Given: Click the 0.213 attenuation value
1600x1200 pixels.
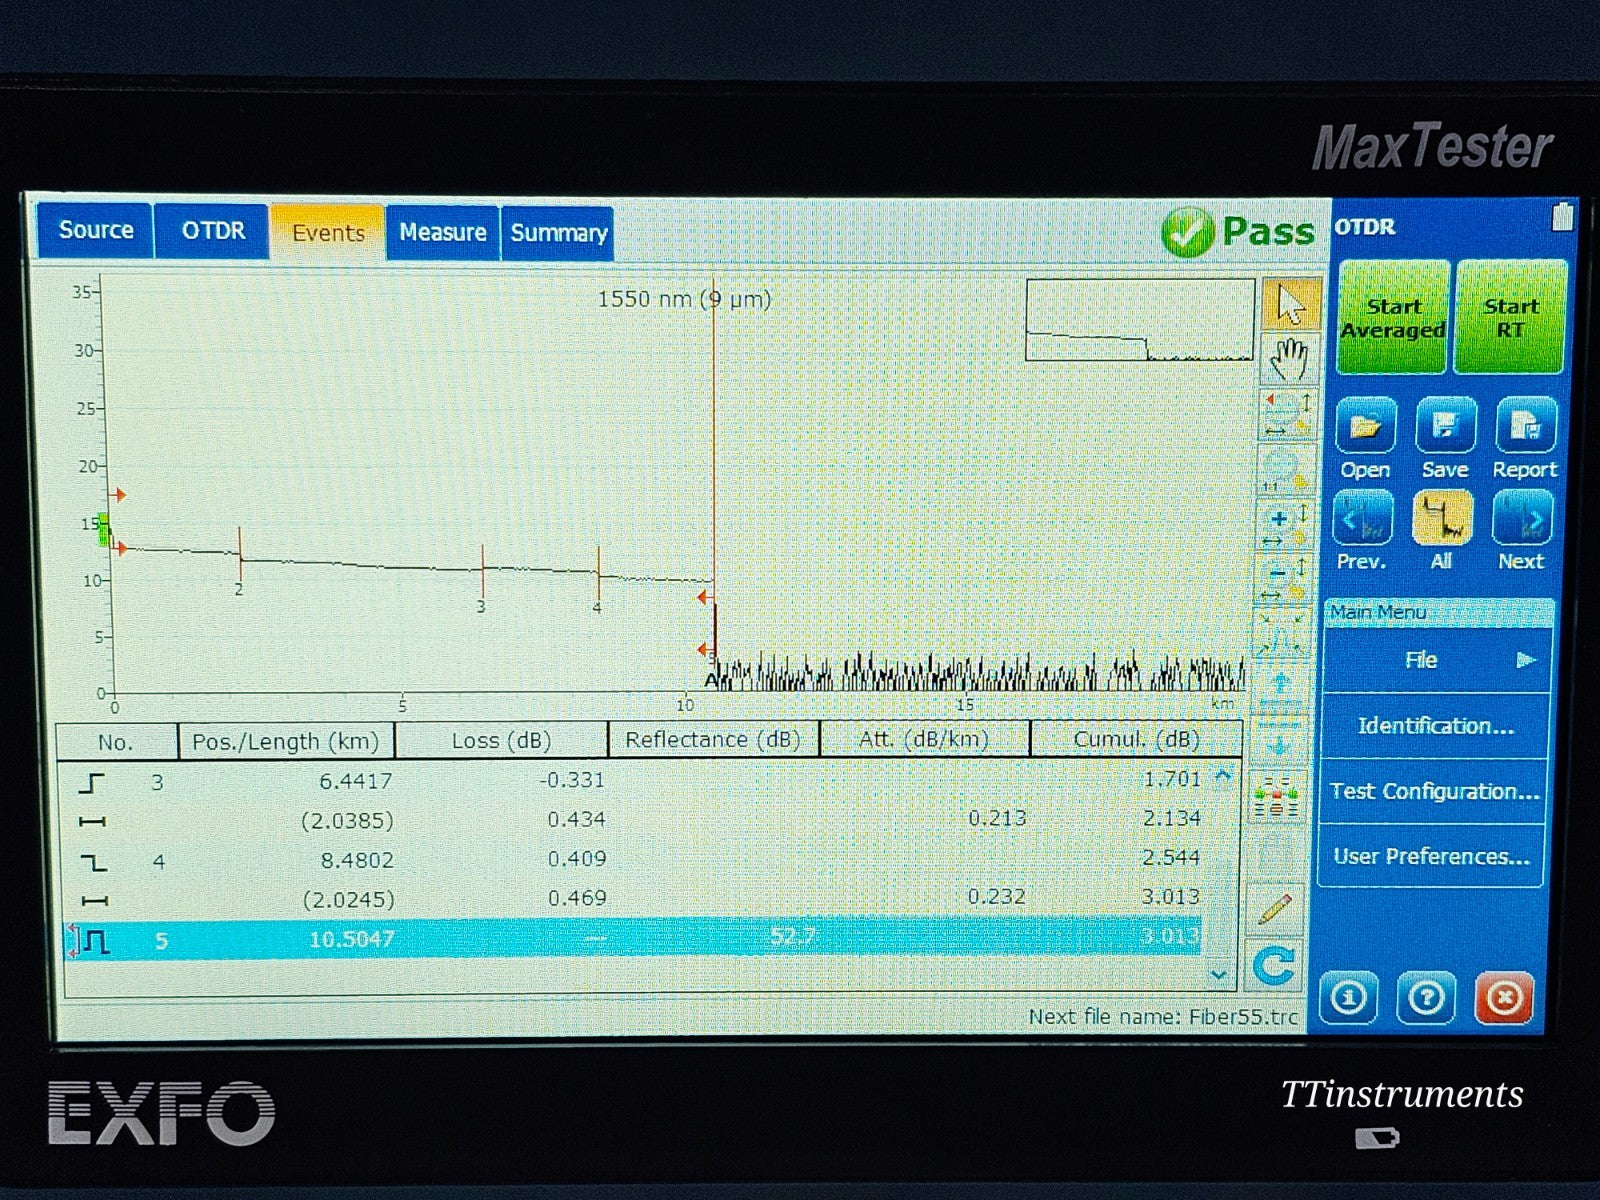Looking at the screenshot, I should pyautogui.click(x=997, y=818).
